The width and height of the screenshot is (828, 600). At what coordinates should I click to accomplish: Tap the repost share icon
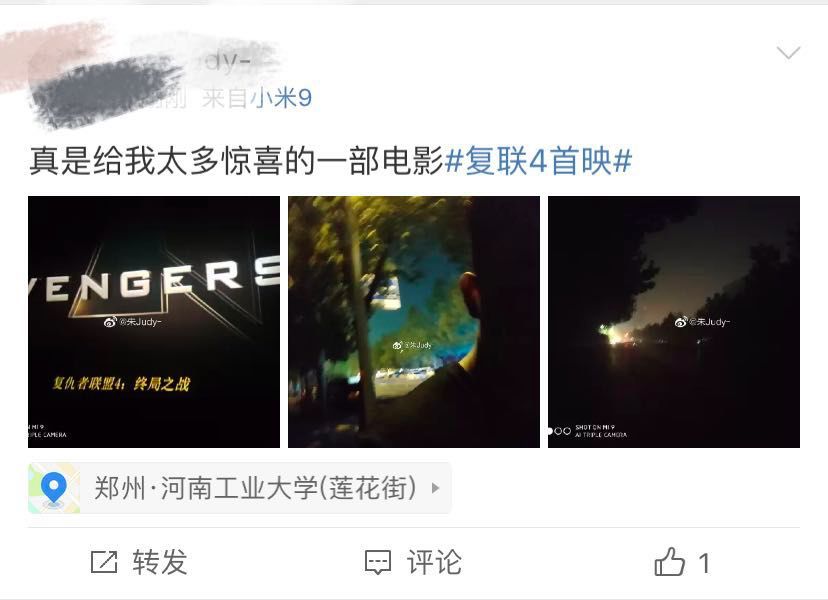click(104, 562)
